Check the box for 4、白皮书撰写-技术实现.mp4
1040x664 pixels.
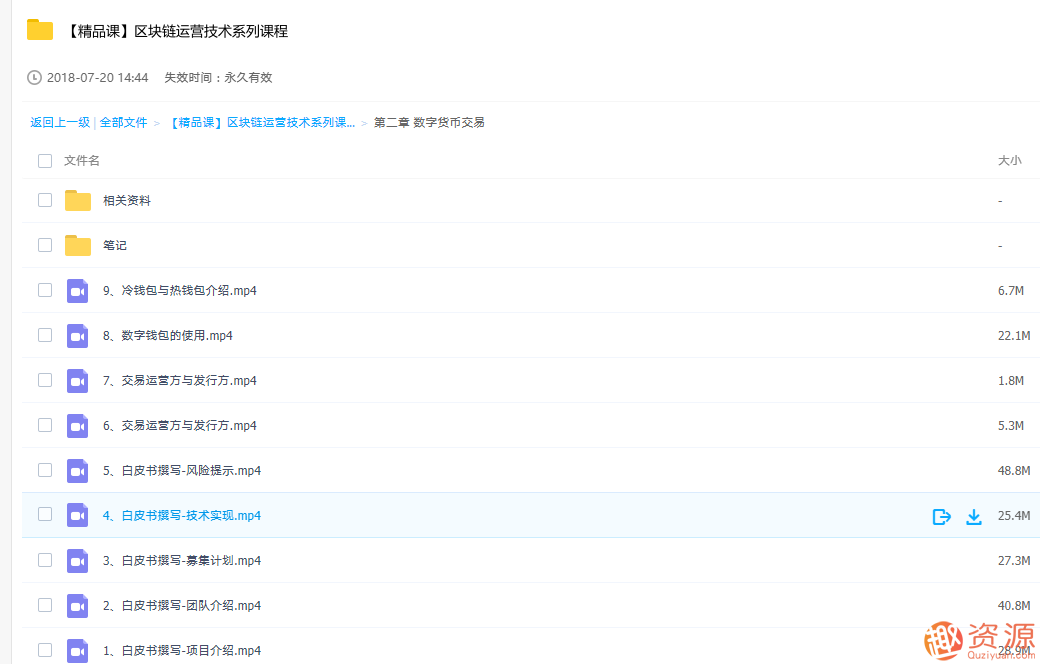click(x=45, y=514)
